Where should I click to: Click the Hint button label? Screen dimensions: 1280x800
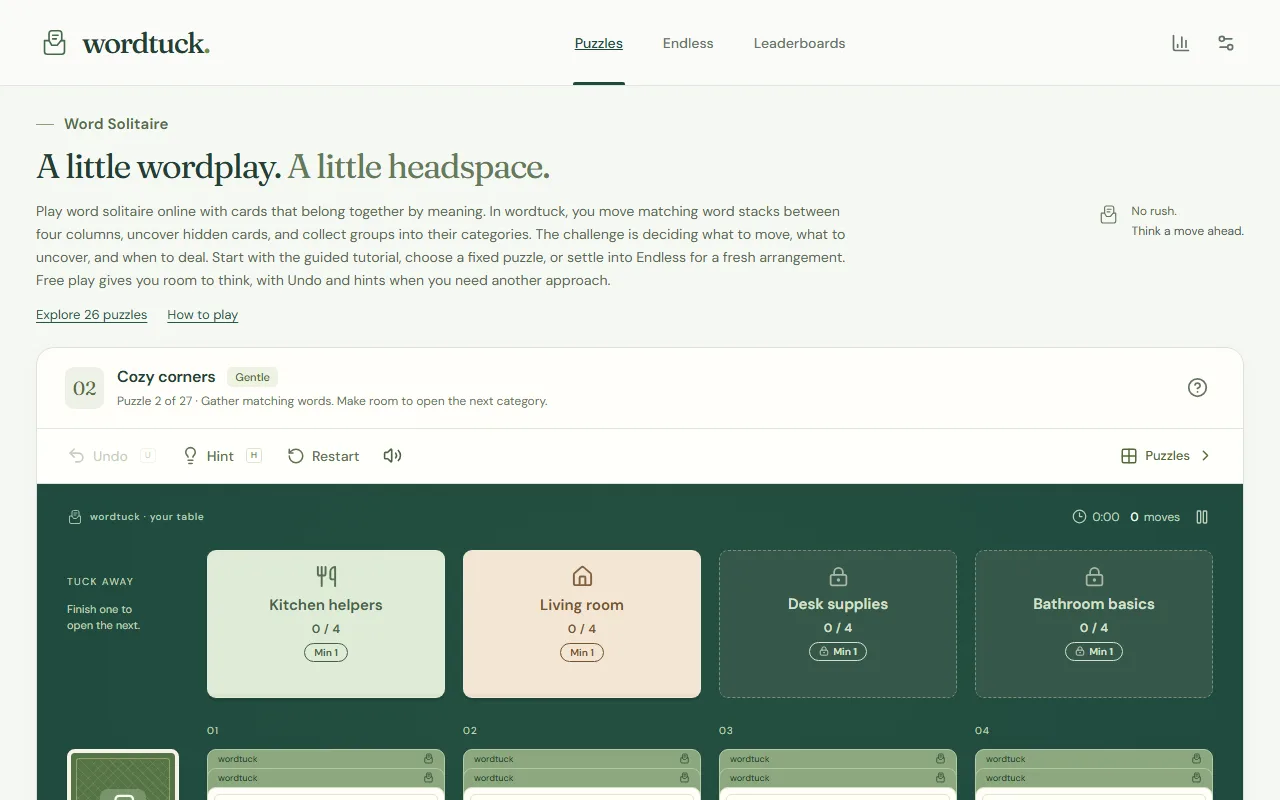220,456
